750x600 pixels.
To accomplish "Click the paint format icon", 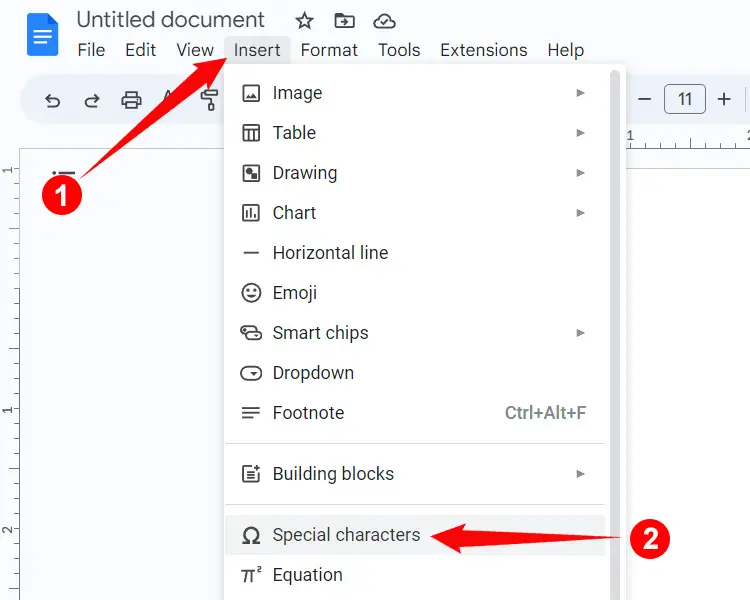I will click(209, 100).
